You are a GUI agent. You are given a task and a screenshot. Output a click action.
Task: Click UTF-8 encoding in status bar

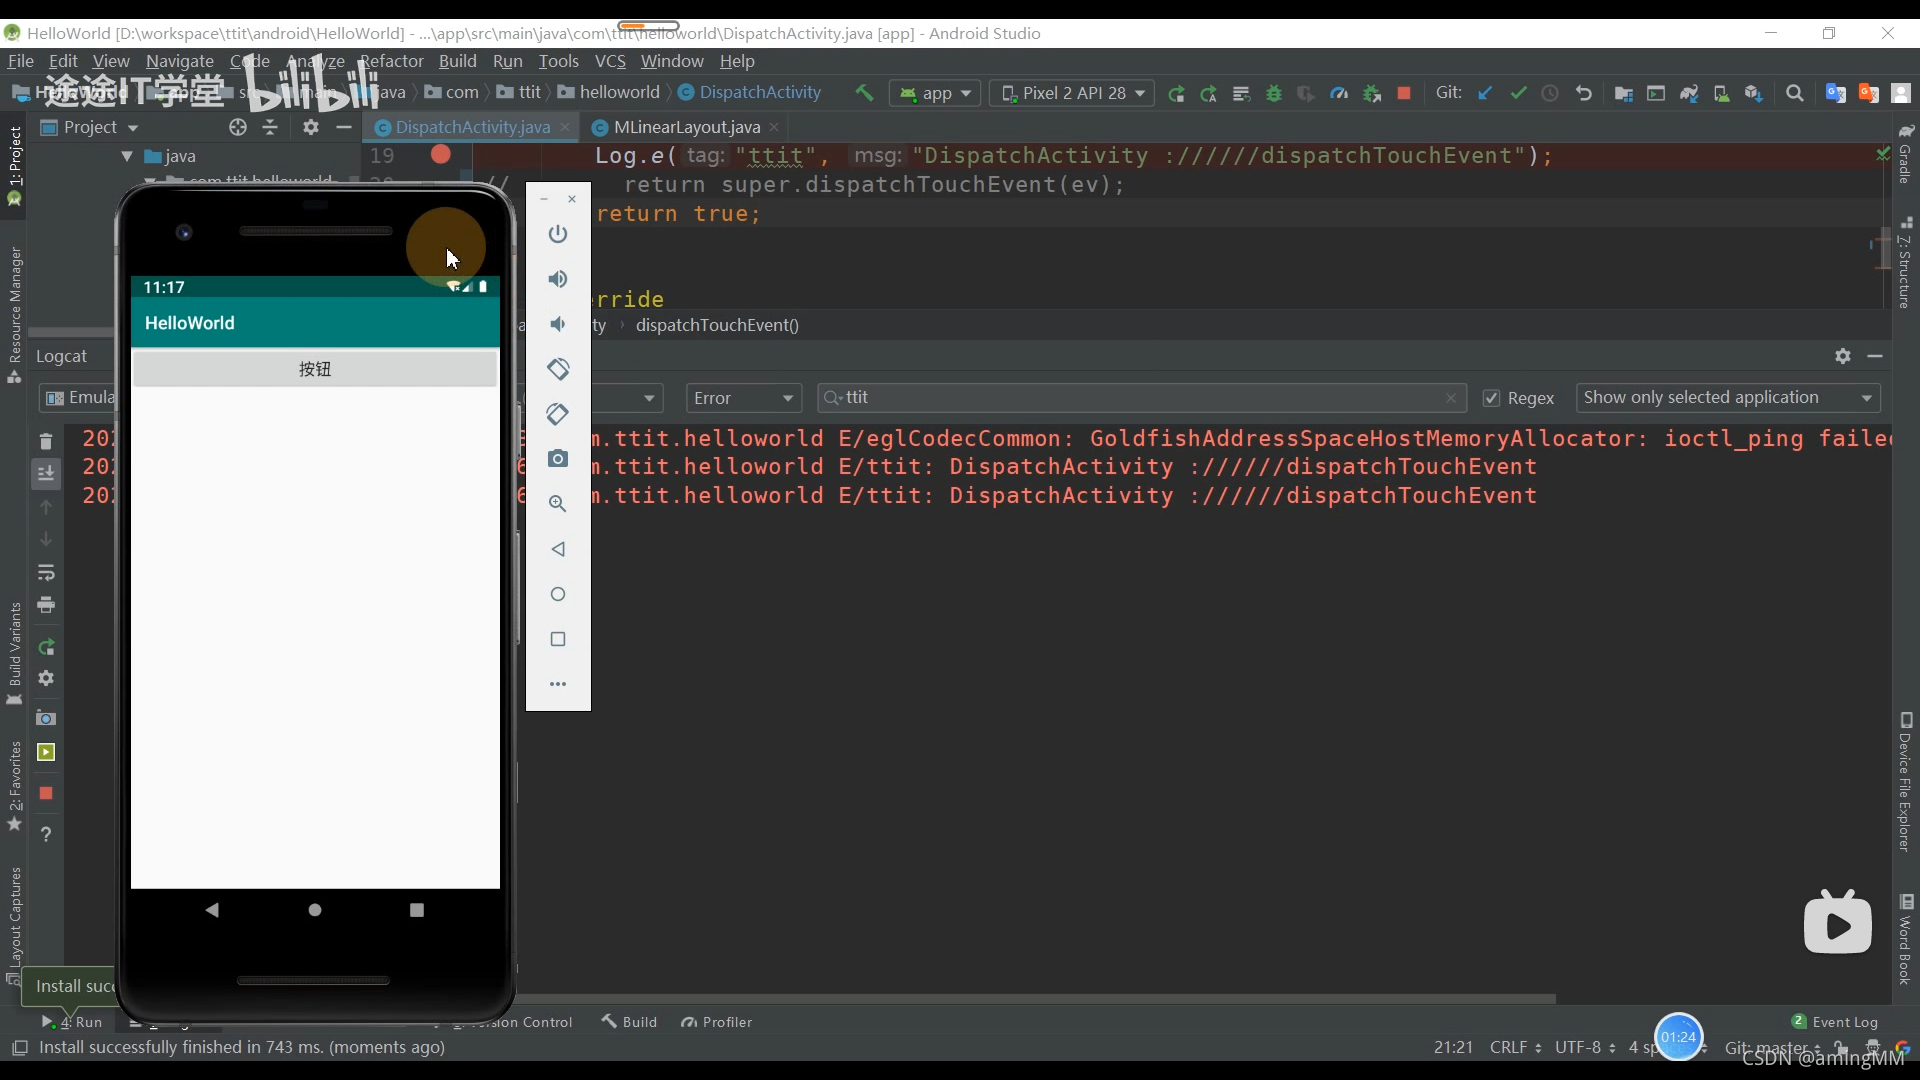click(1585, 1047)
